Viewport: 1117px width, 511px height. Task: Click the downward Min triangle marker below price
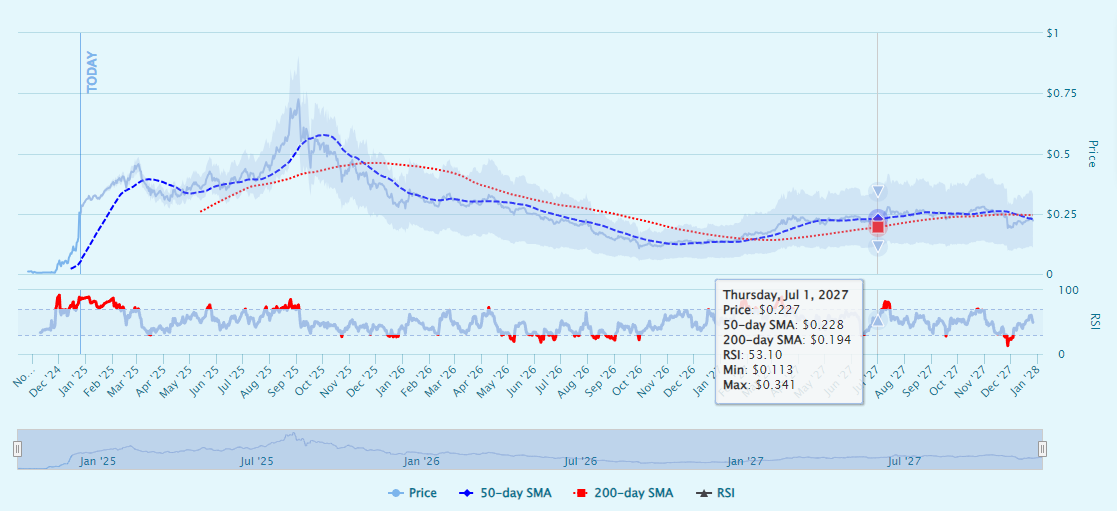878,246
